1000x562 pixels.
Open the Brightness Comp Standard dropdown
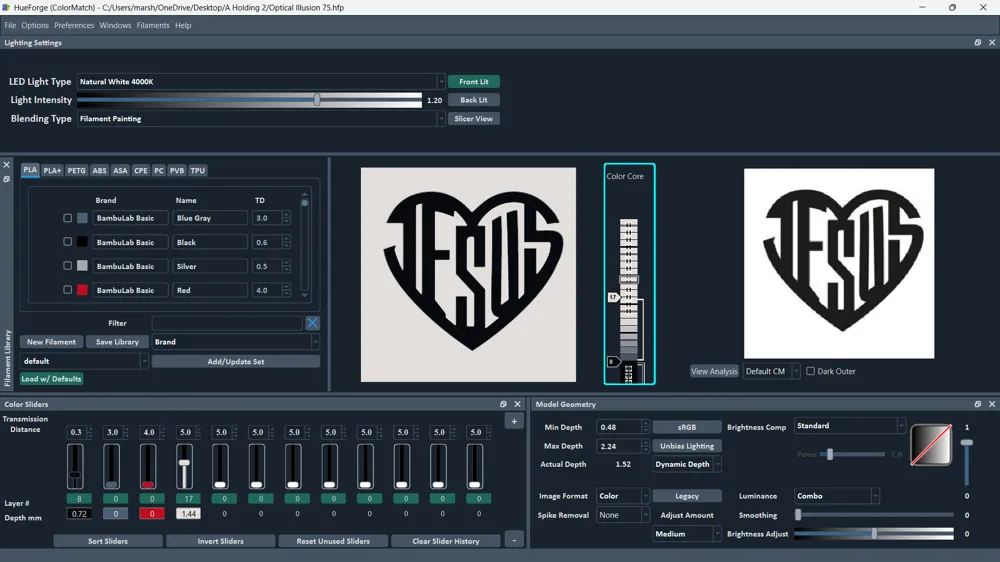tap(849, 426)
